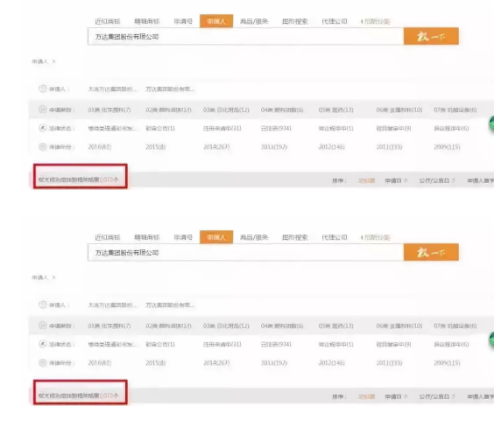Click the 申请类别 row icon in the upper panel
This screenshot has height=425, width=497.
(x=42, y=109)
